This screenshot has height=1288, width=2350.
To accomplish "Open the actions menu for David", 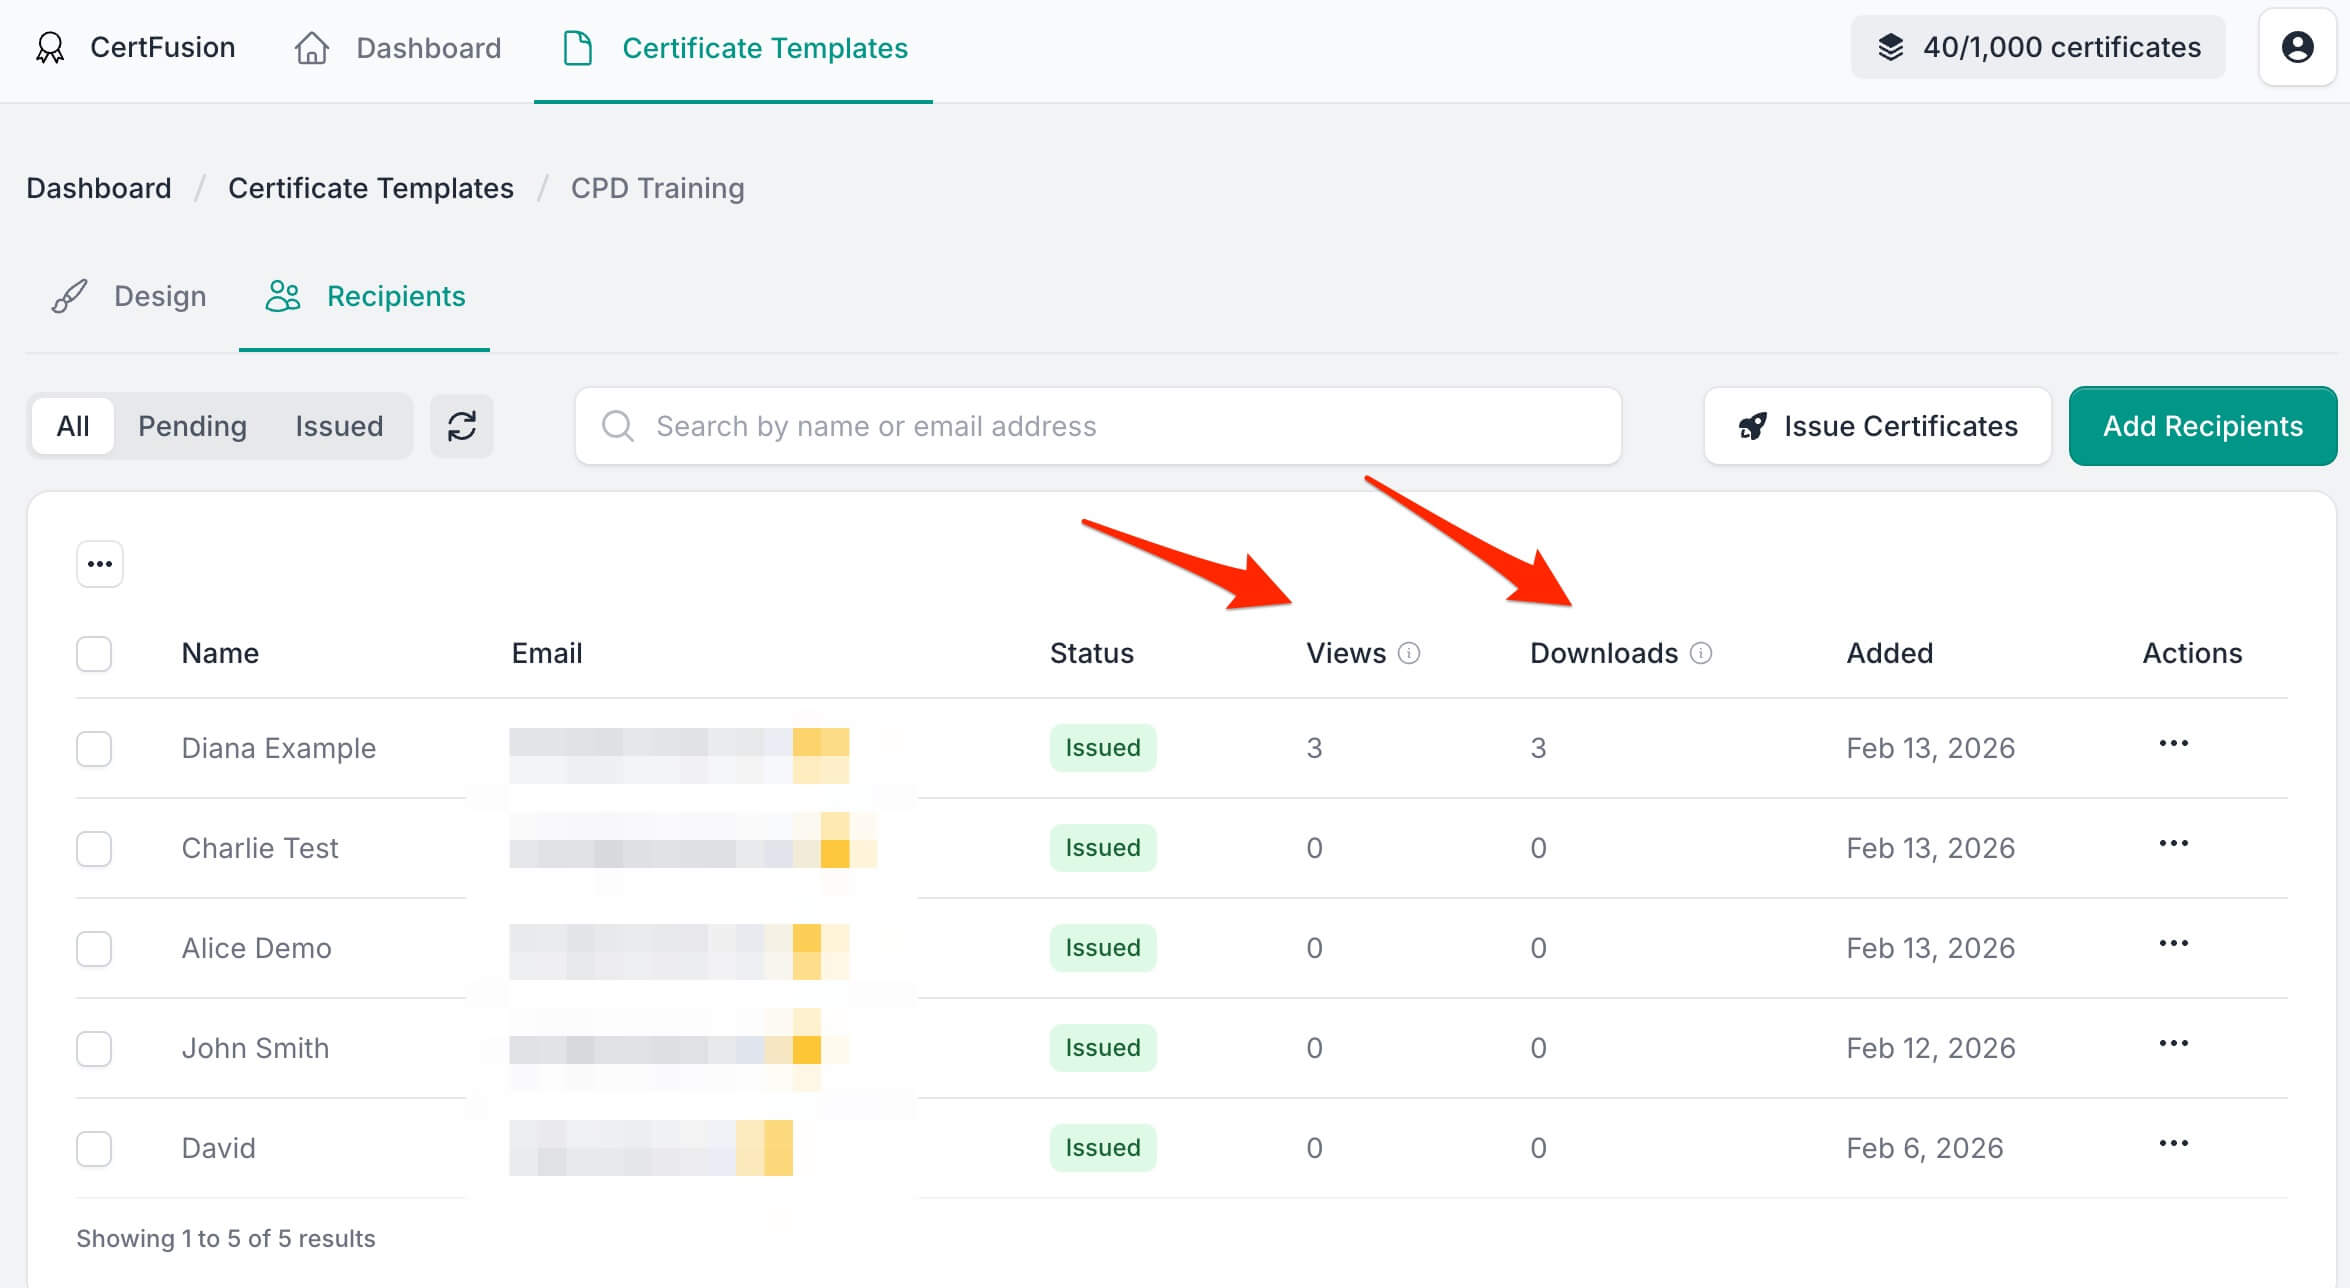I will point(2173,1142).
